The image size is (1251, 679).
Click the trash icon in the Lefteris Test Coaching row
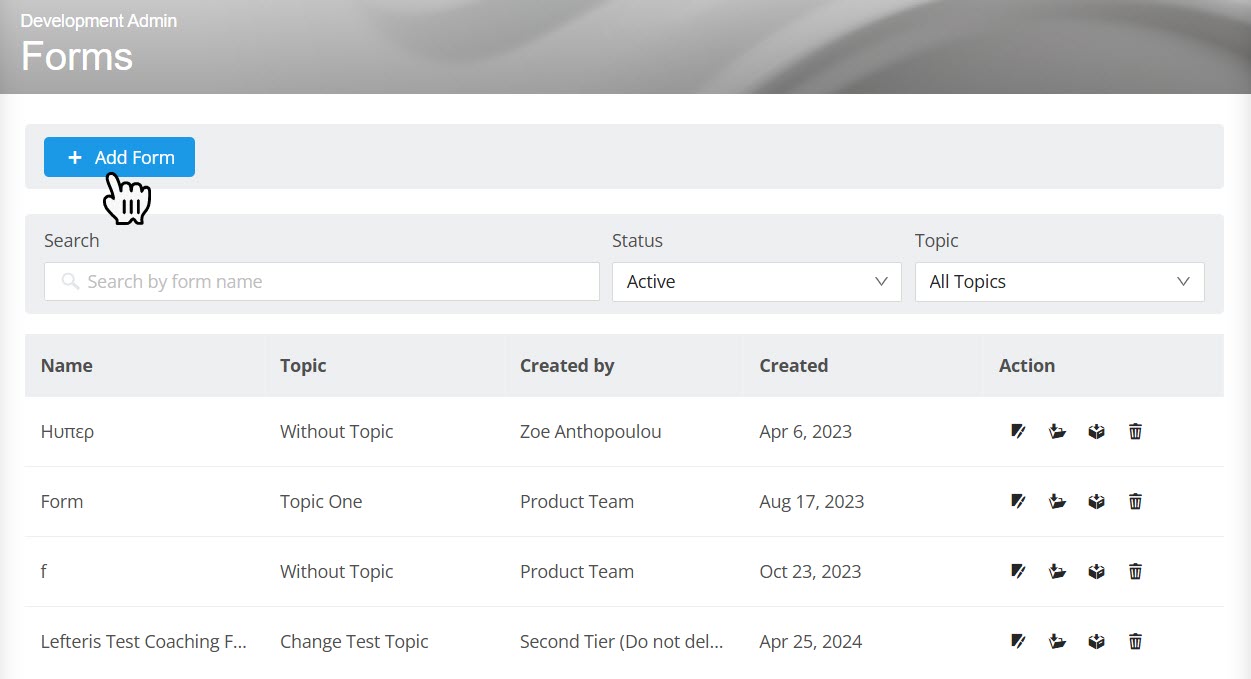click(1135, 642)
